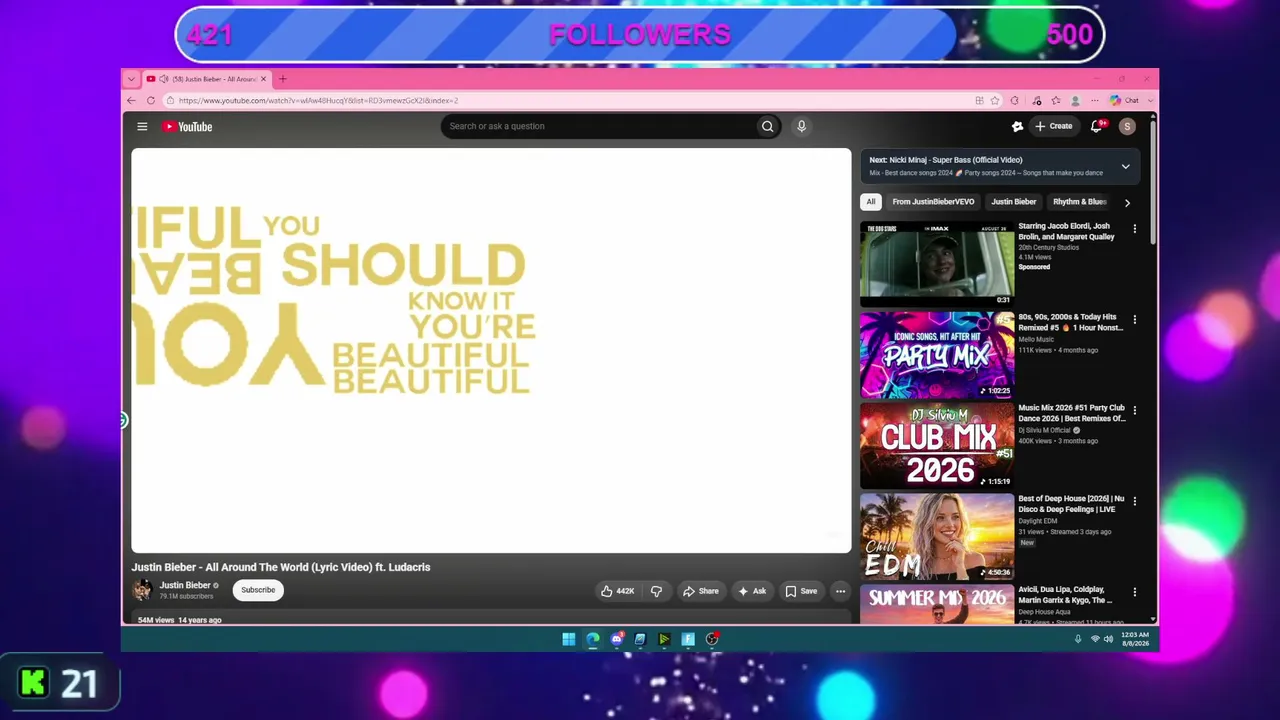The image size is (1280, 720).
Task: Dislike the video with thumbs down
Action: point(656,591)
